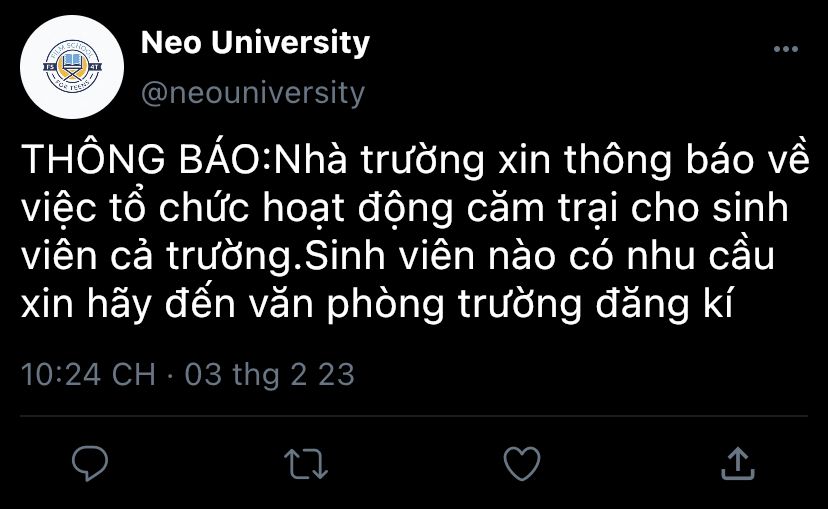828x509 pixels.
Task: Tap the two-arrow repost icon
Action: pyautogui.click(x=306, y=464)
